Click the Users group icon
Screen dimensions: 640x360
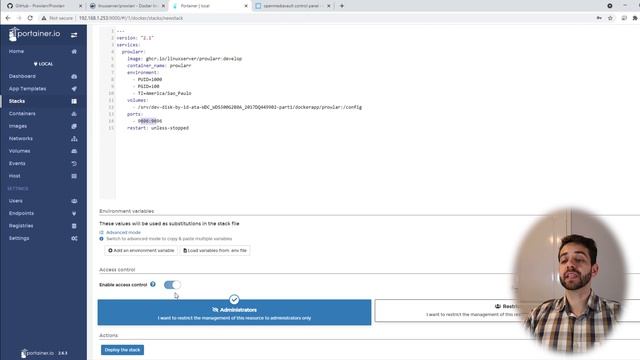click(74, 201)
